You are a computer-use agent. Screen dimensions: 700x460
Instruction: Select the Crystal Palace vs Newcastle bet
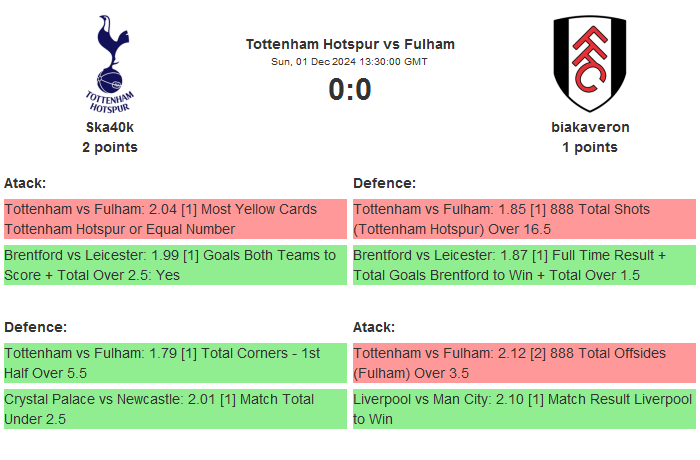click(175, 409)
